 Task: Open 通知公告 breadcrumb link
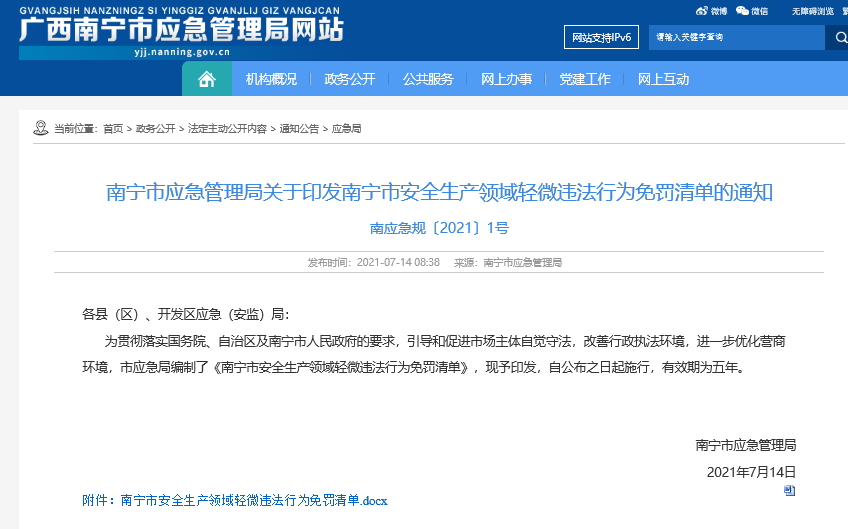[299, 129]
